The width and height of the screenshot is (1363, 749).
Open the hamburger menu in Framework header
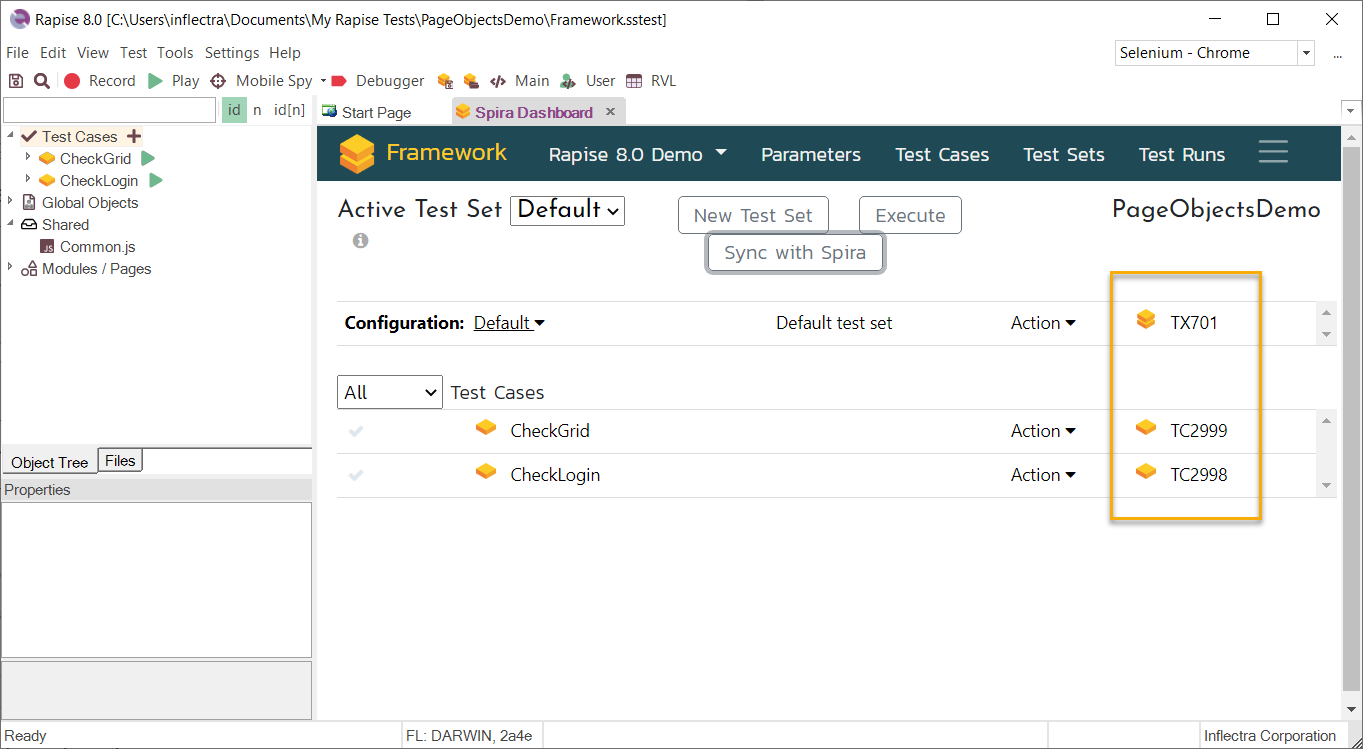tap(1273, 152)
